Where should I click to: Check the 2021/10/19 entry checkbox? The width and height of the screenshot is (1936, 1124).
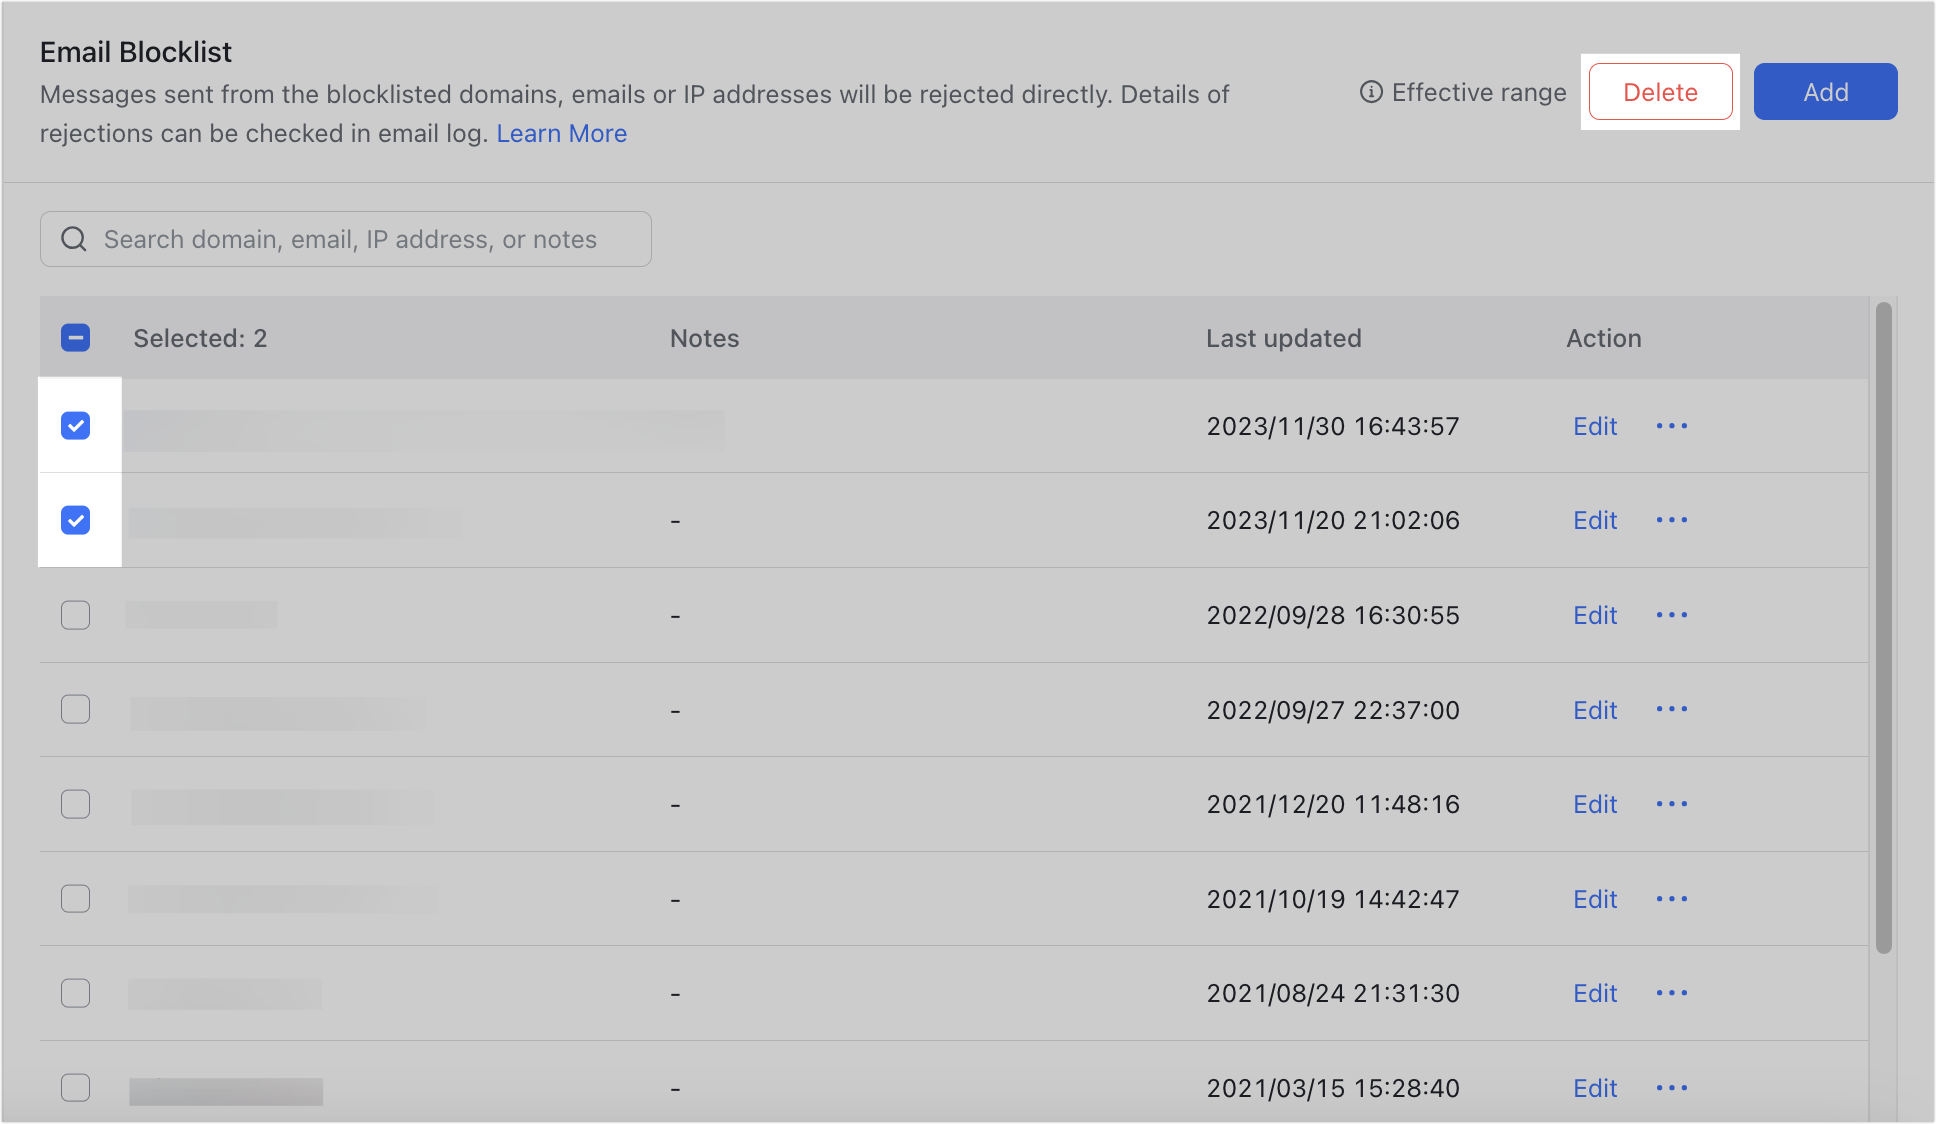point(76,898)
